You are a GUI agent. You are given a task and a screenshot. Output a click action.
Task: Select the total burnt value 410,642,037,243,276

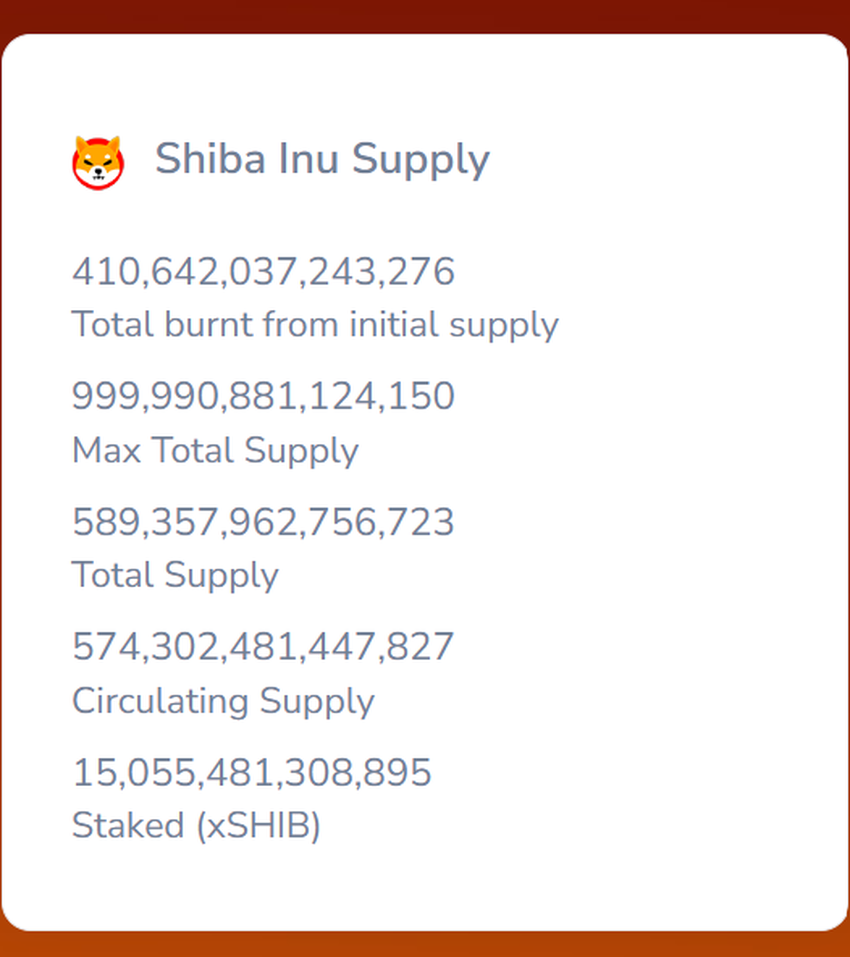(x=263, y=272)
